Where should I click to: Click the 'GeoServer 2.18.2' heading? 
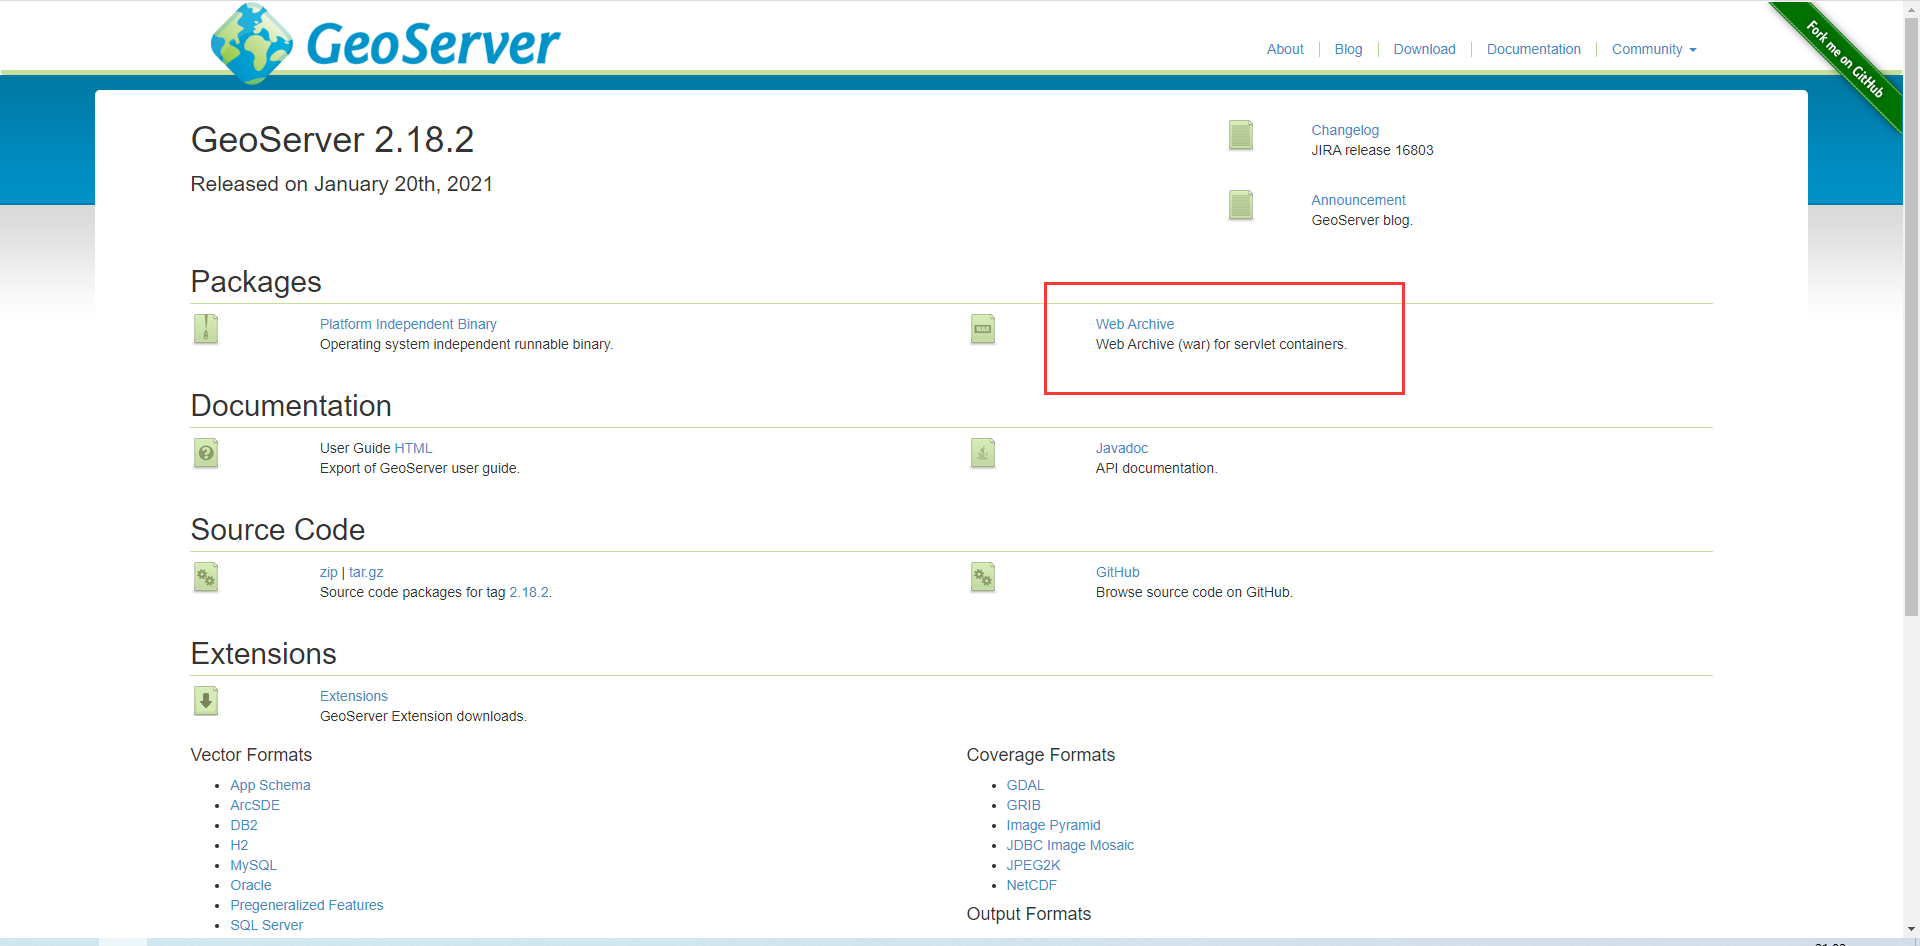[x=332, y=139]
